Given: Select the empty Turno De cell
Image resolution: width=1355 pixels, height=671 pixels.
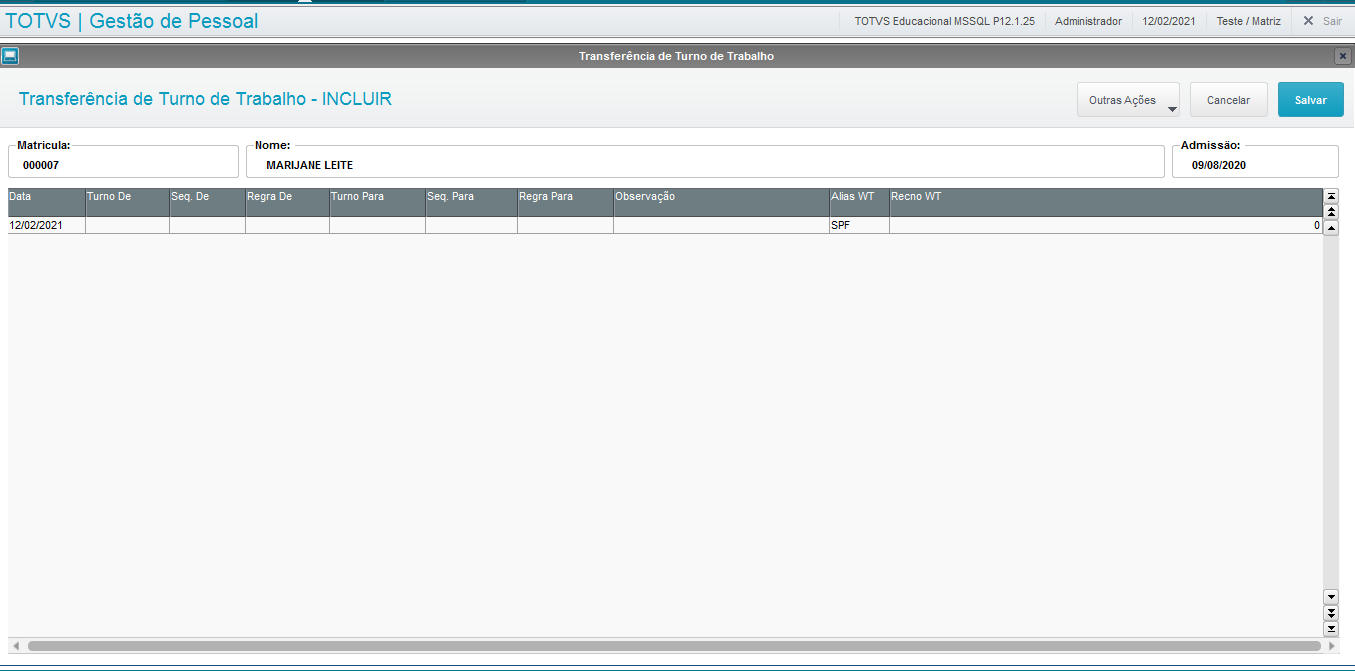Looking at the screenshot, I should coord(127,226).
